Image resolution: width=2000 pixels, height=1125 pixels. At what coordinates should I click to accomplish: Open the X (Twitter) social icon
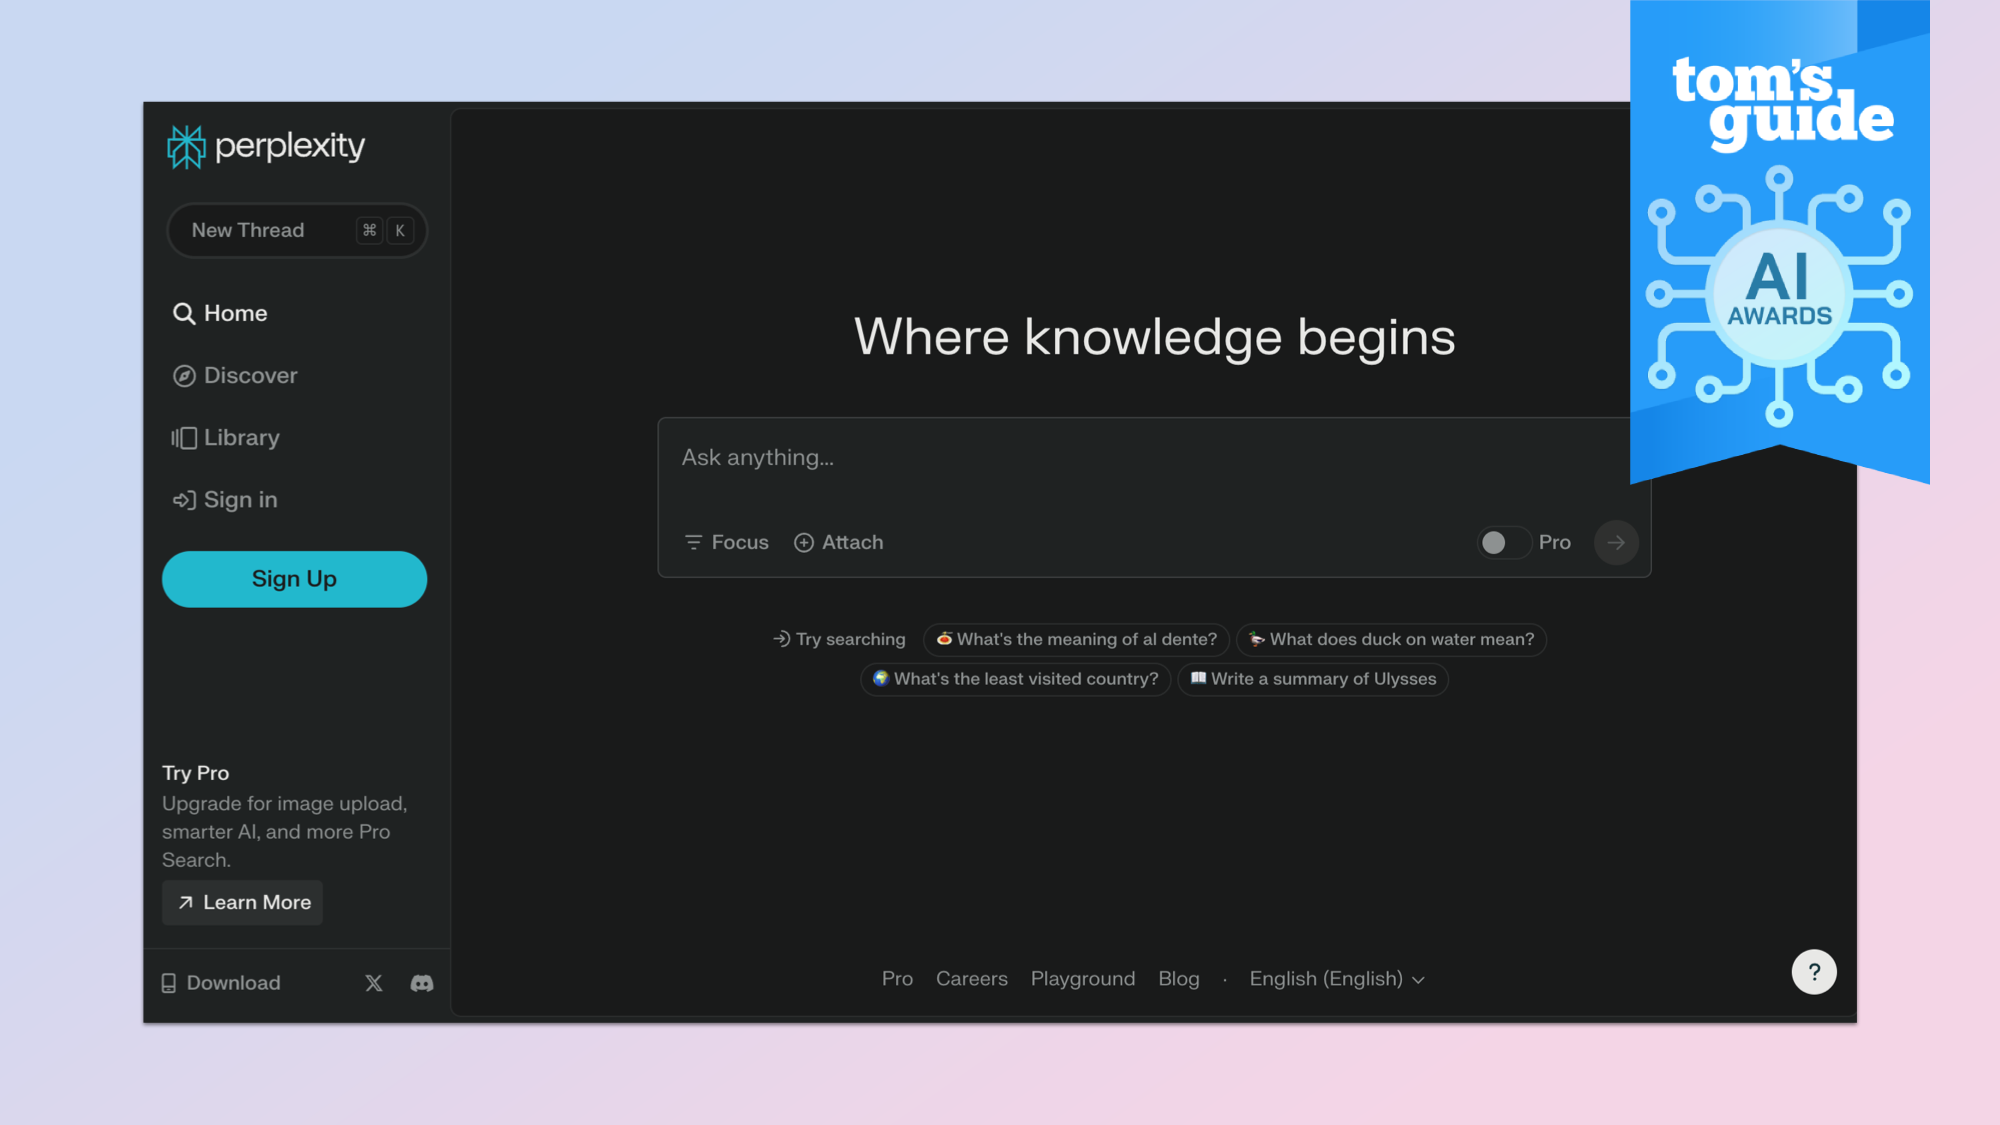tap(374, 983)
